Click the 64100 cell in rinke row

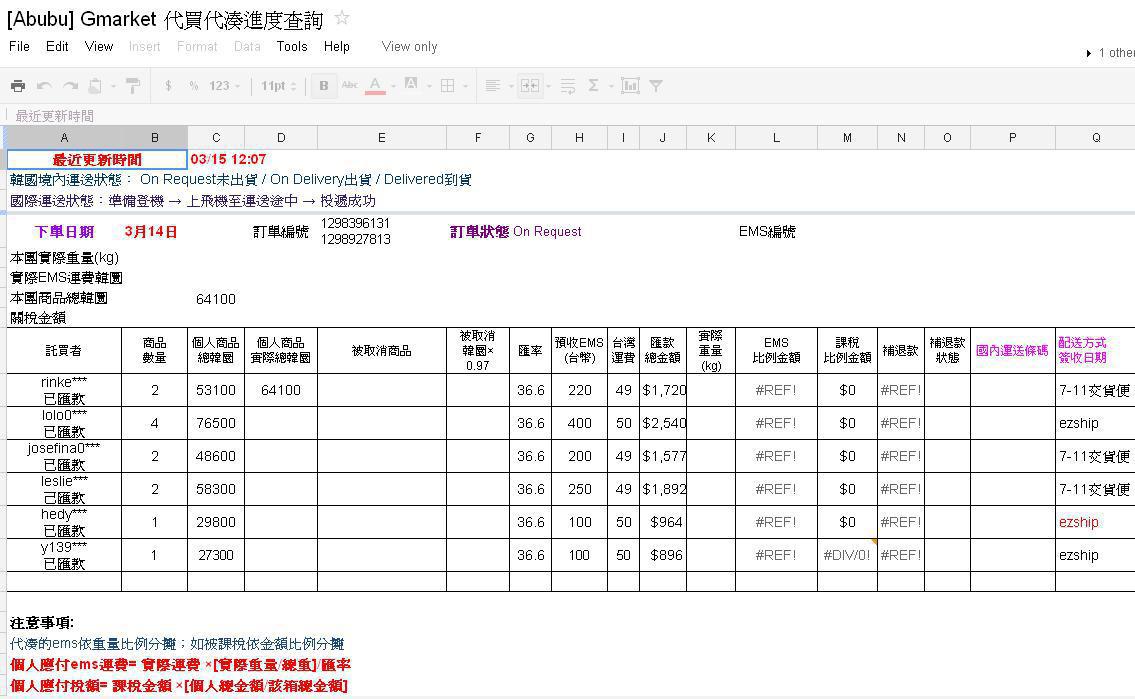click(x=281, y=390)
